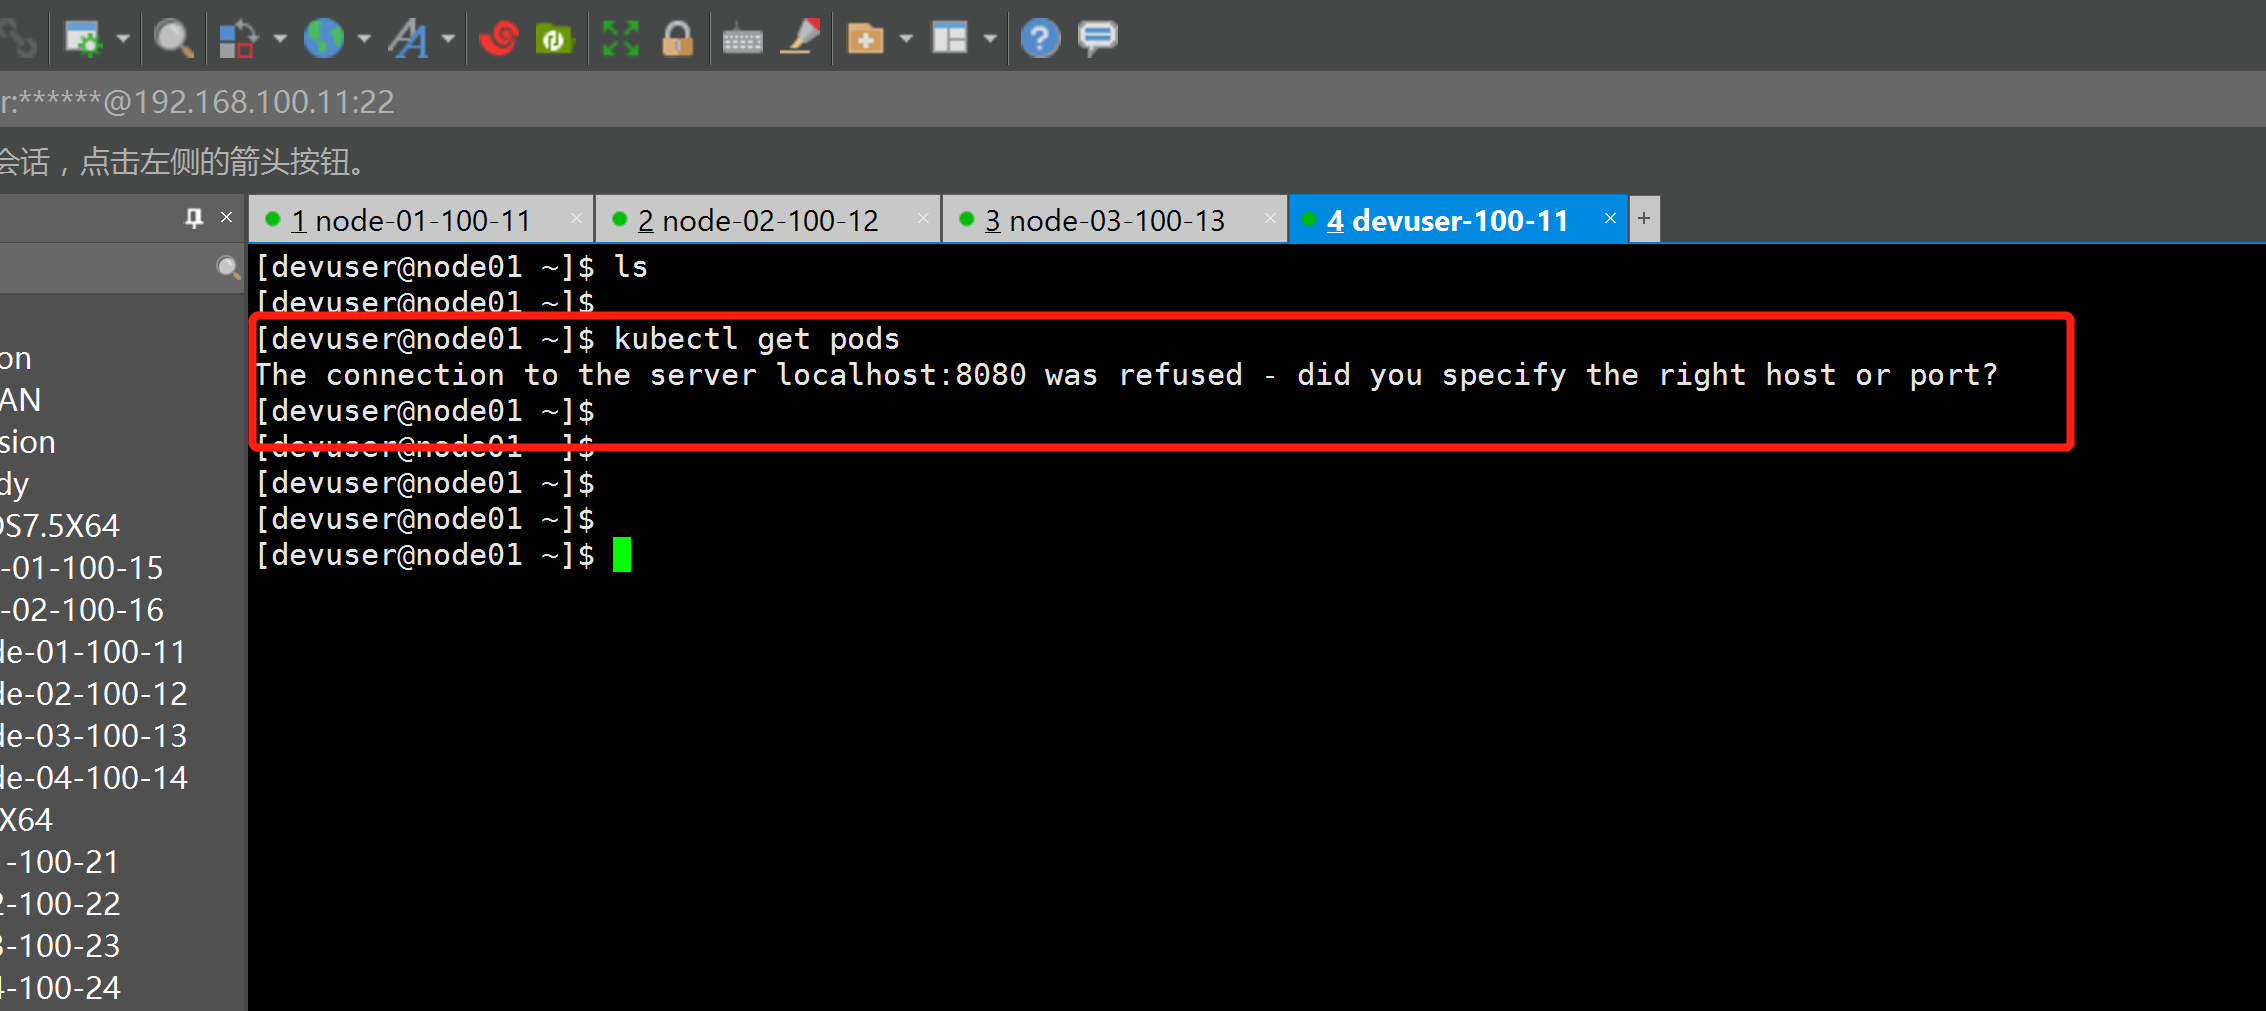This screenshot has height=1011, width=2266.
Task: Select session entry ending -100-21
Action: [x=60, y=862]
